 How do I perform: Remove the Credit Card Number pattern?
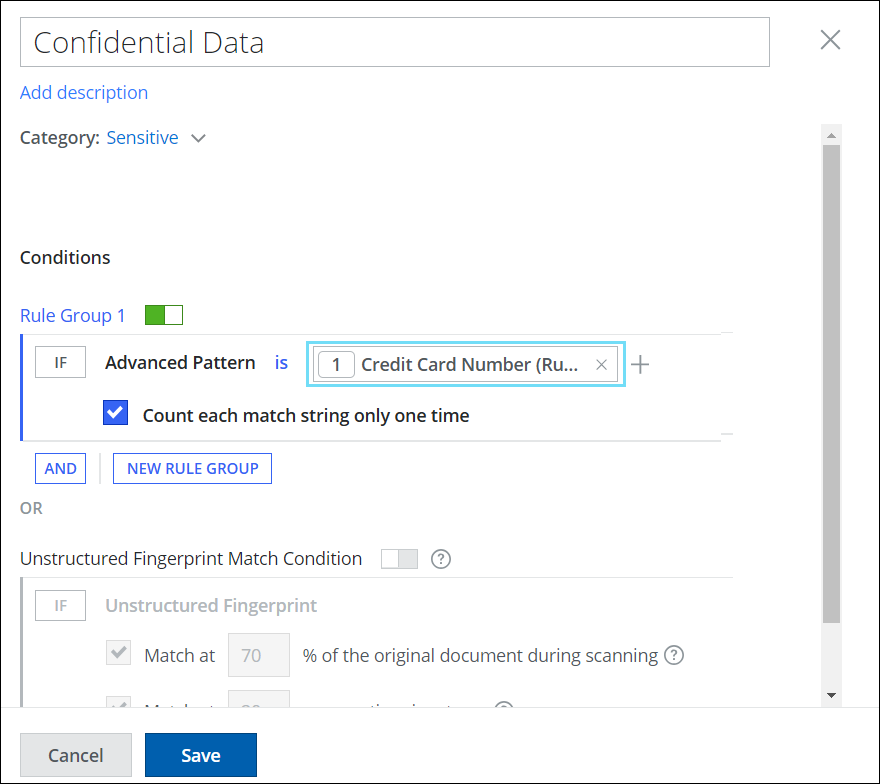(x=601, y=365)
